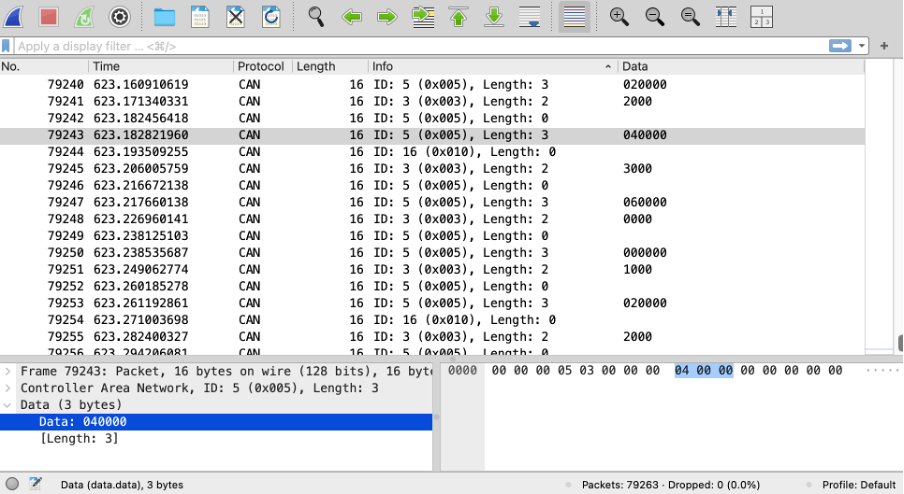The image size is (904, 494).
Task: Select packet 79244 with ID 16
Action: point(432,152)
